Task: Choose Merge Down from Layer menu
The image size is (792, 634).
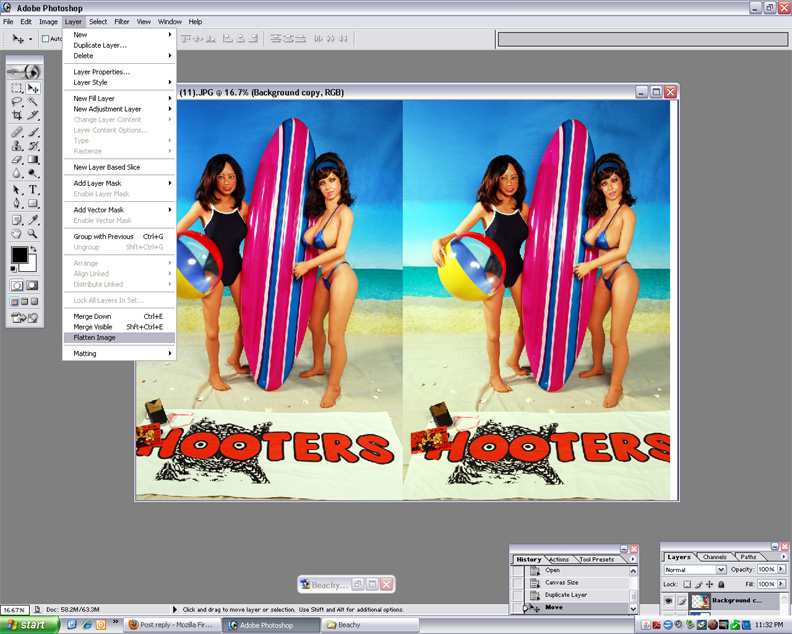Action: [x=119, y=316]
